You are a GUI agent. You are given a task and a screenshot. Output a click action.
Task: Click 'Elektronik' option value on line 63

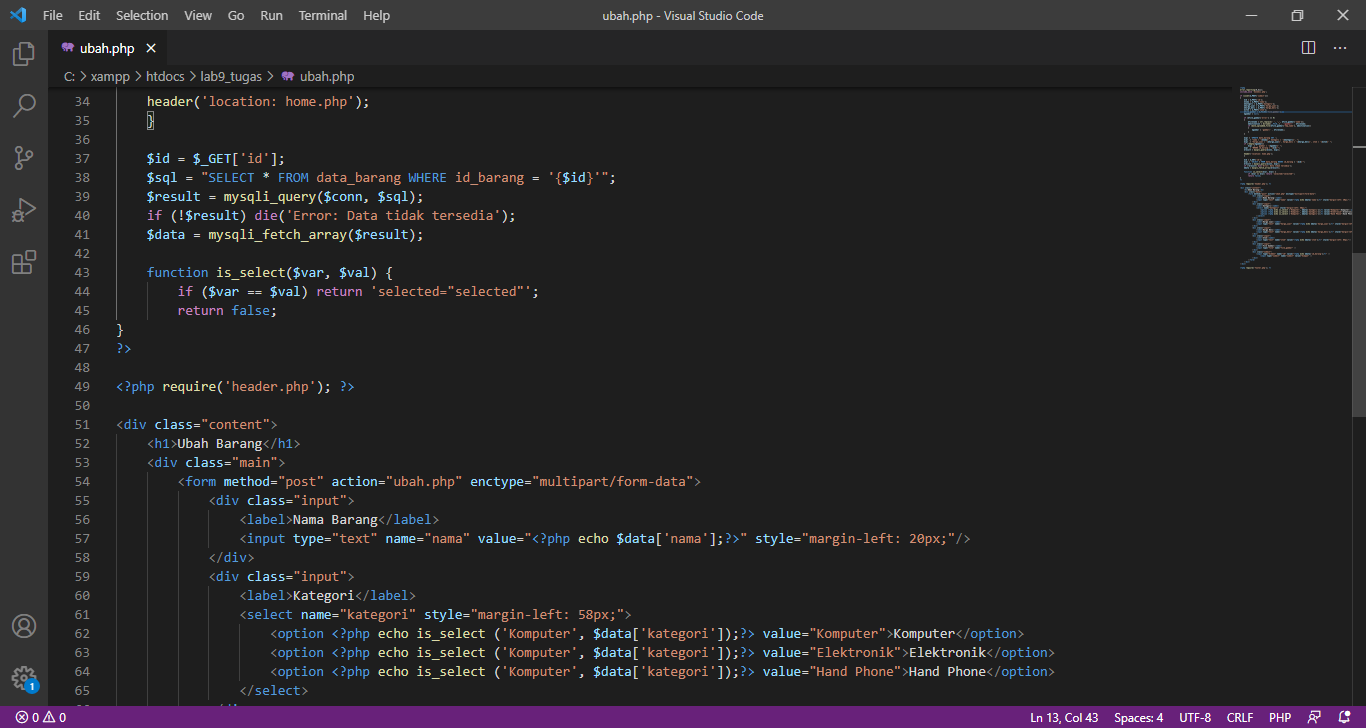[855, 652]
